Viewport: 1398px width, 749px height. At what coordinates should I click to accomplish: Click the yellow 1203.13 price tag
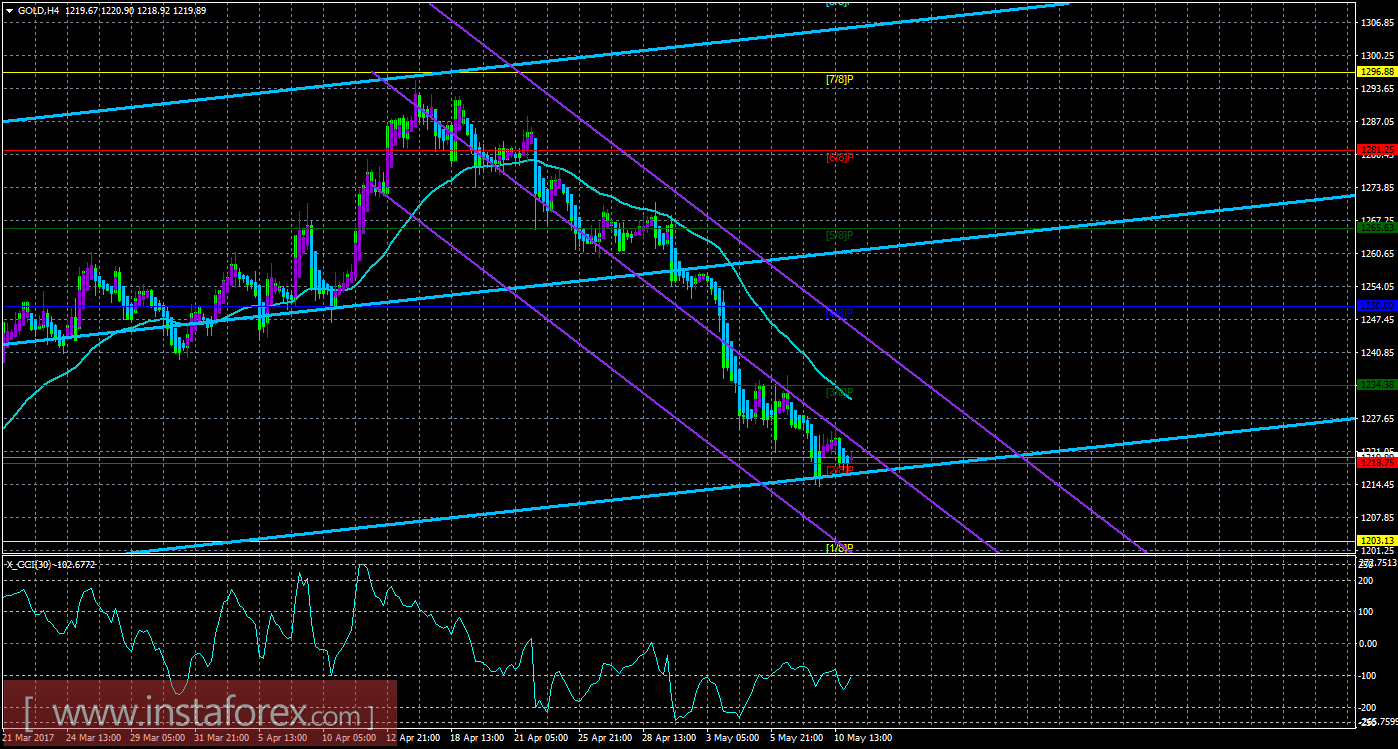click(x=1376, y=541)
